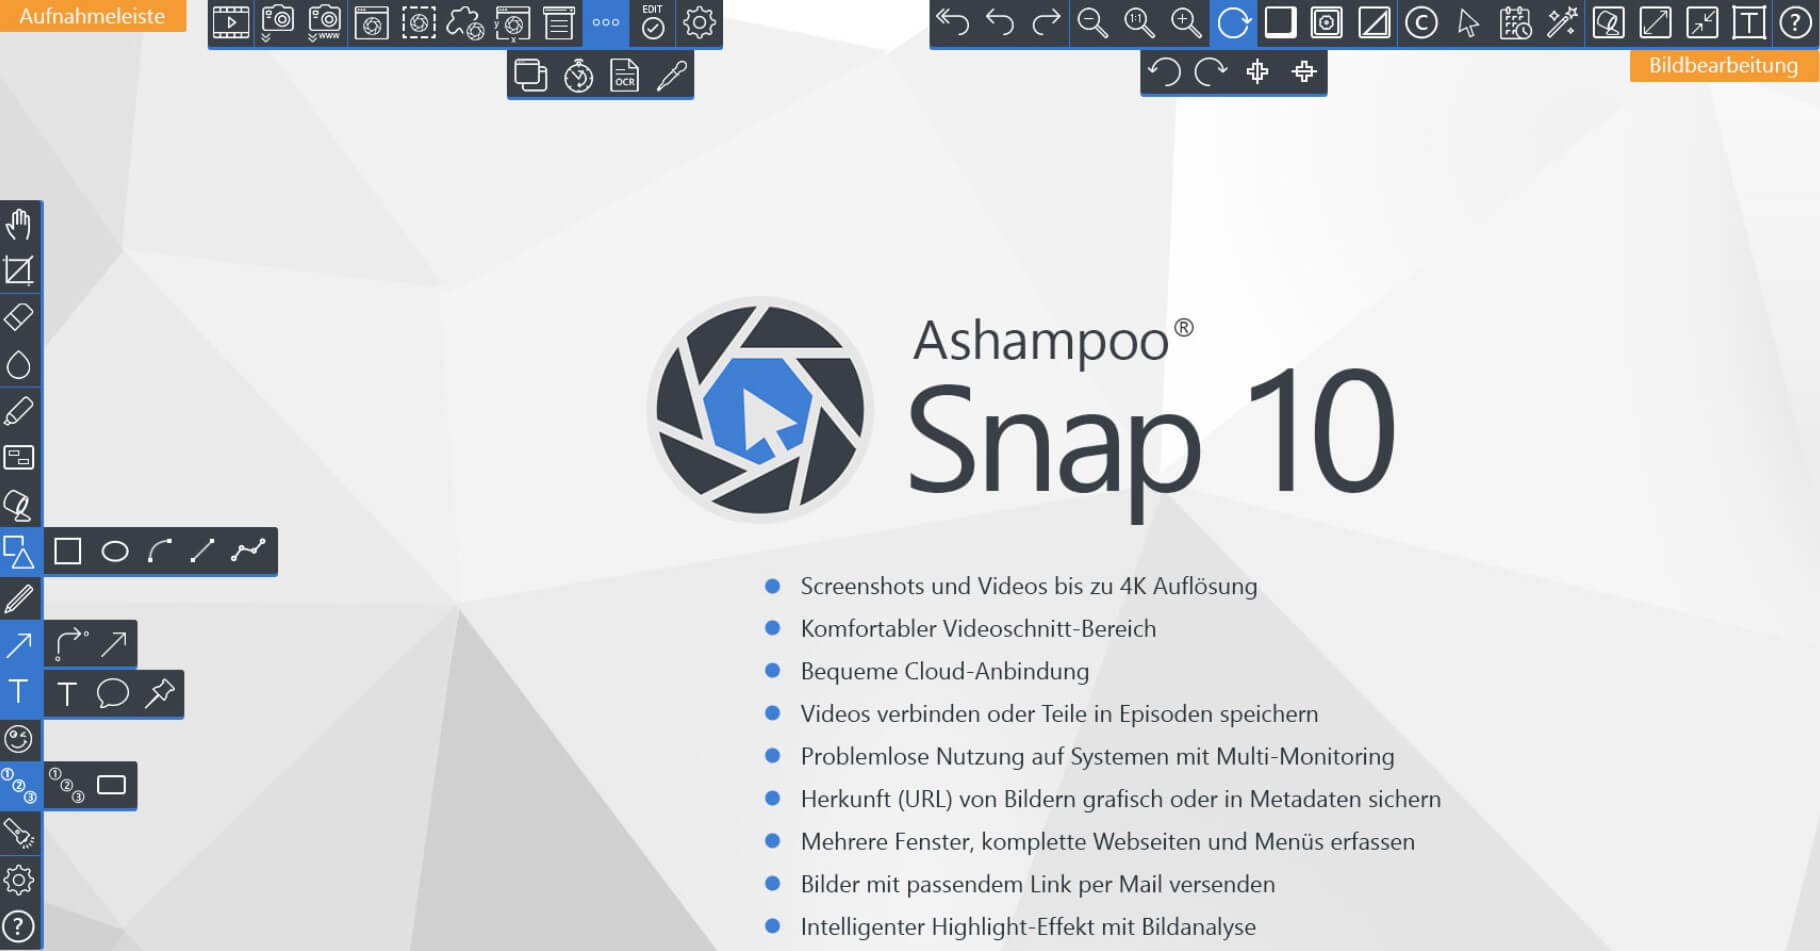Click the screen layout icon below the highlighter

click(x=19, y=457)
